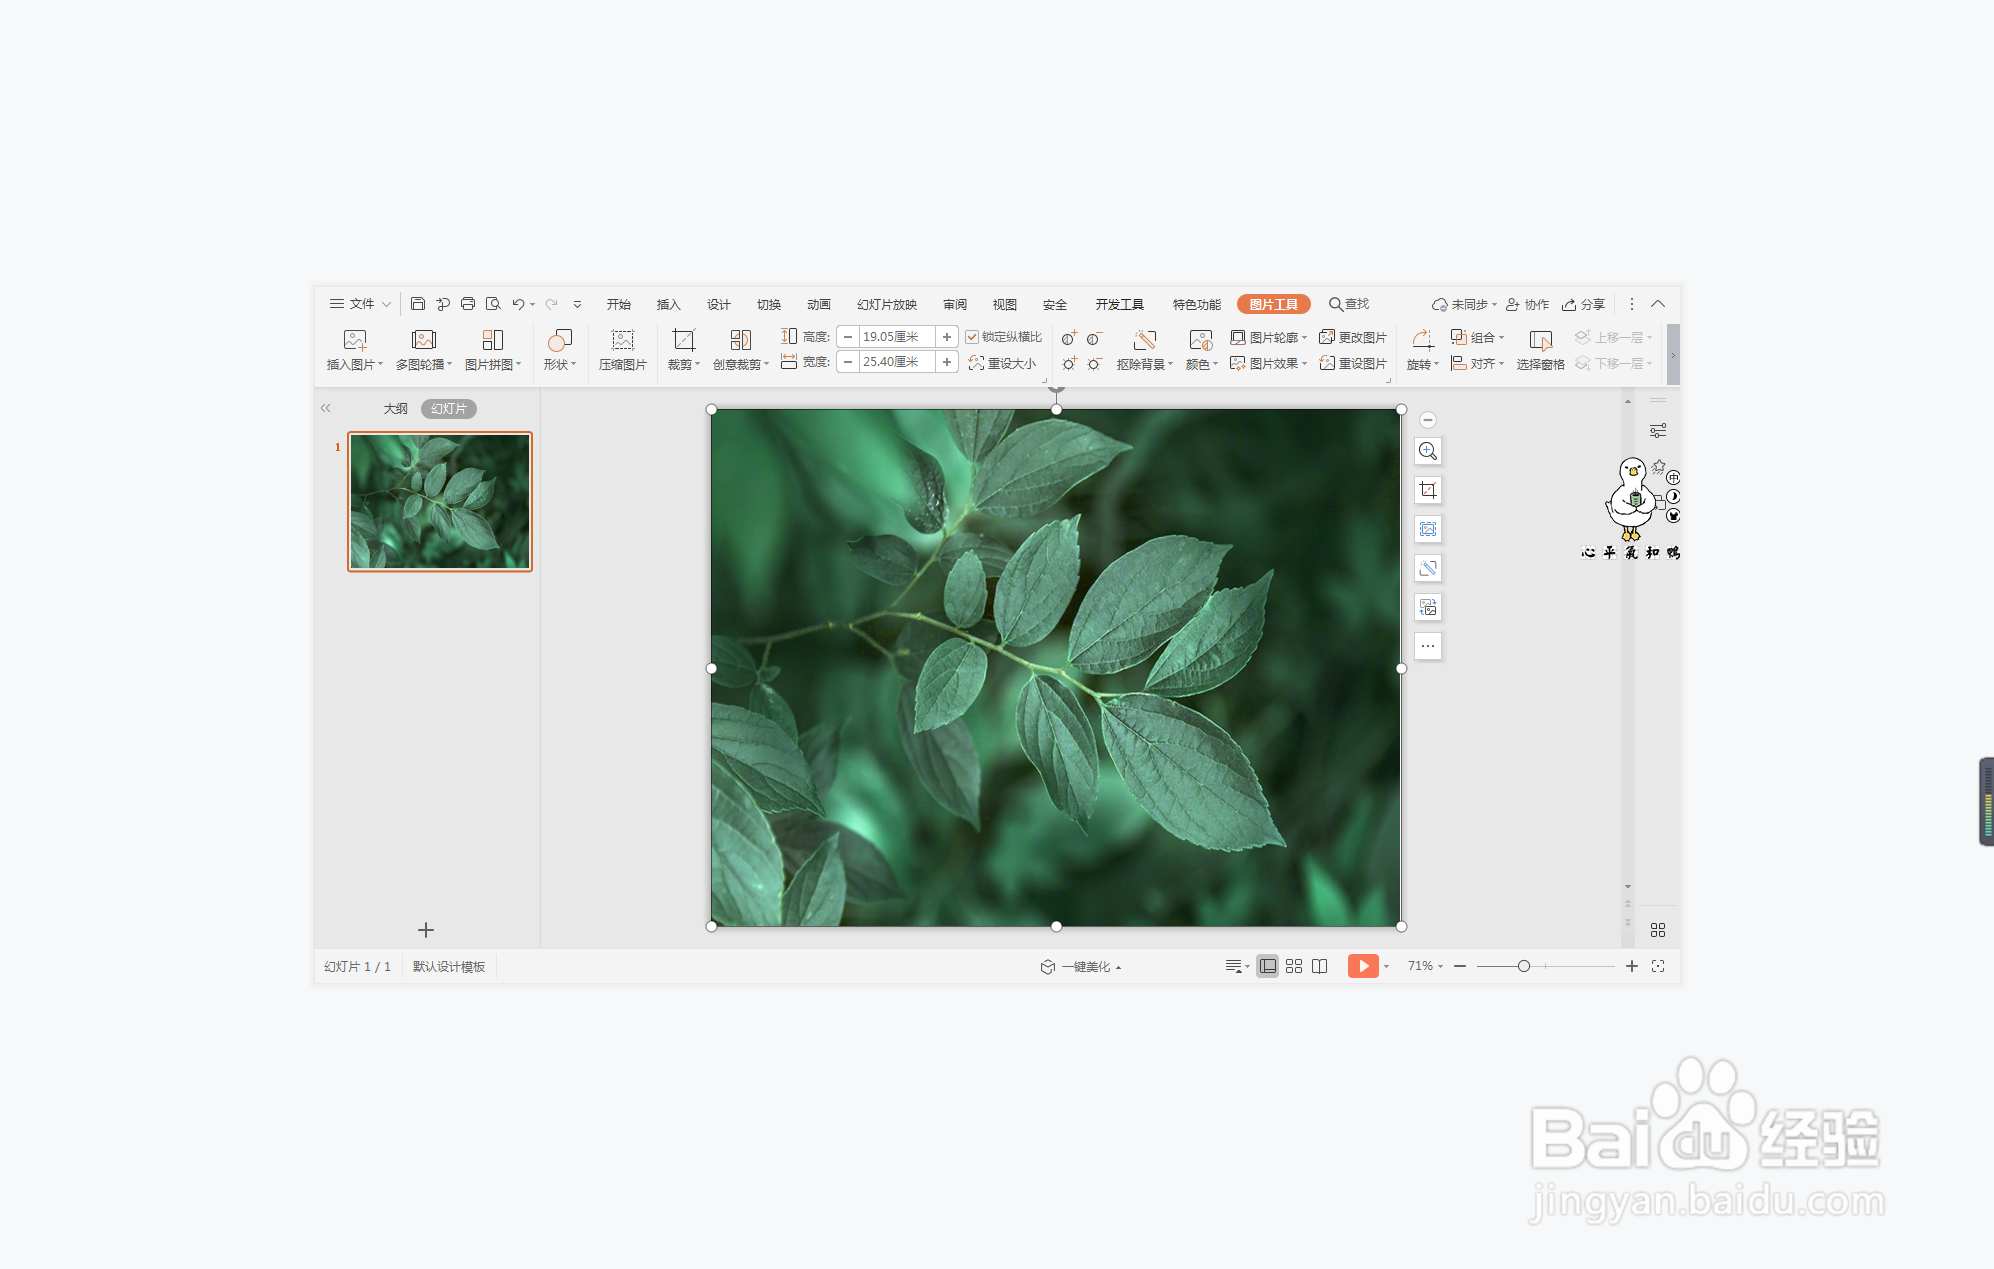Viewport: 1994px width, 1269px height.
Task: Click the floating crop icon beside image
Action: click(x=1428, y=490)
